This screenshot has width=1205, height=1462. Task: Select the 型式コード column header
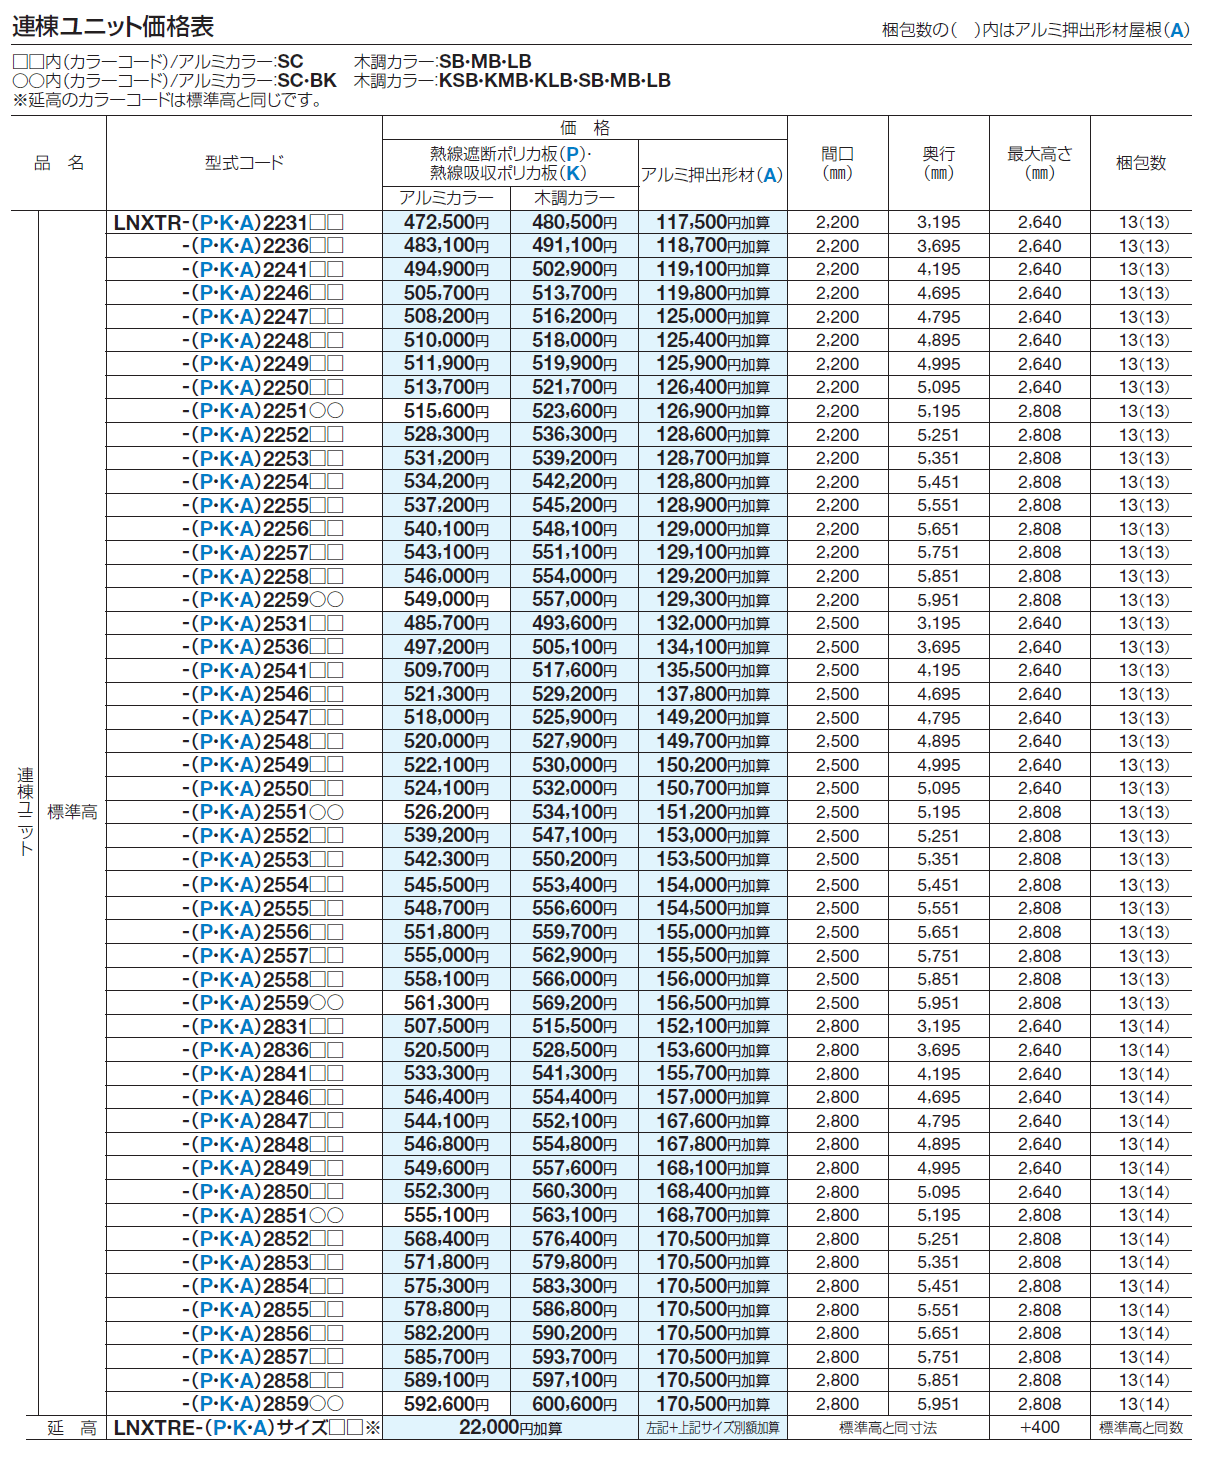point(244,163)
